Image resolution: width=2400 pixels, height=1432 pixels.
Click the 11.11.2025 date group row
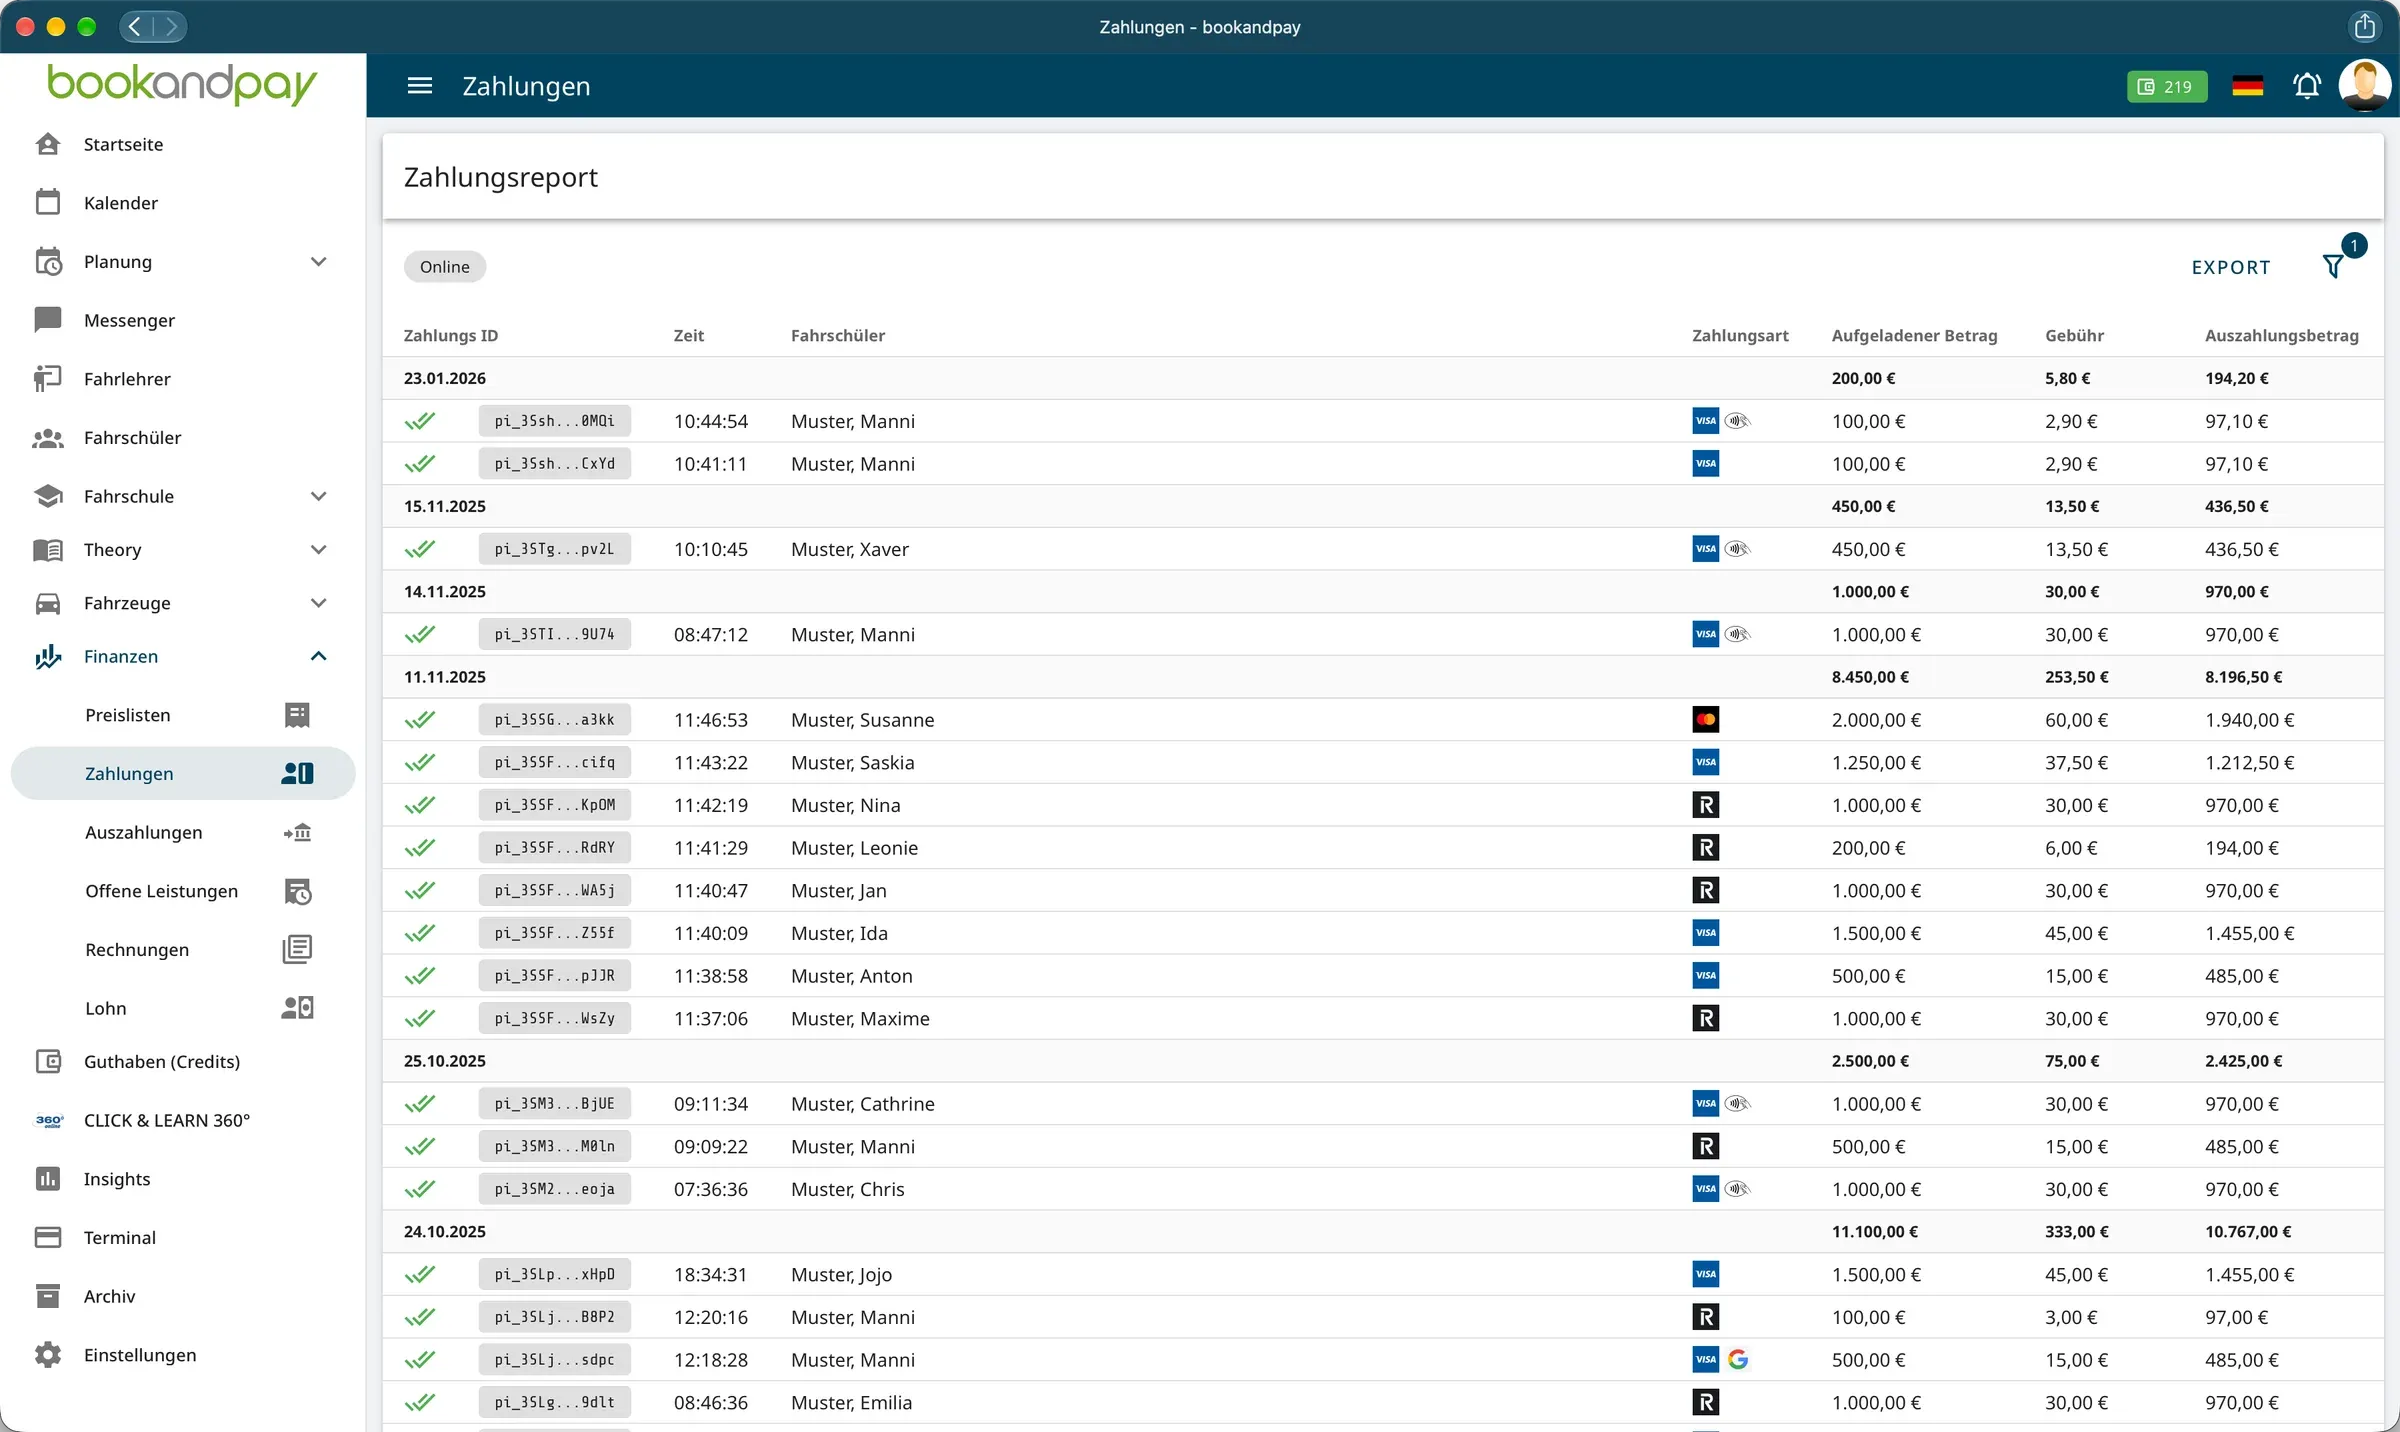(1383, 677)
